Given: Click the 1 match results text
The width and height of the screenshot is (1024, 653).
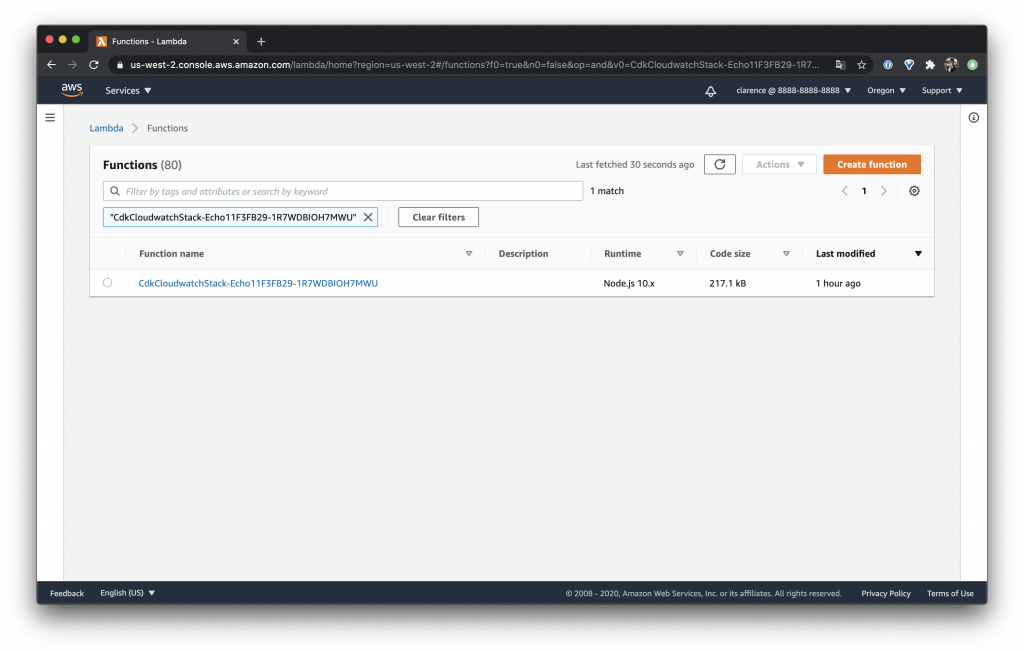Looking at the screenshot, I should pos(607,191).
